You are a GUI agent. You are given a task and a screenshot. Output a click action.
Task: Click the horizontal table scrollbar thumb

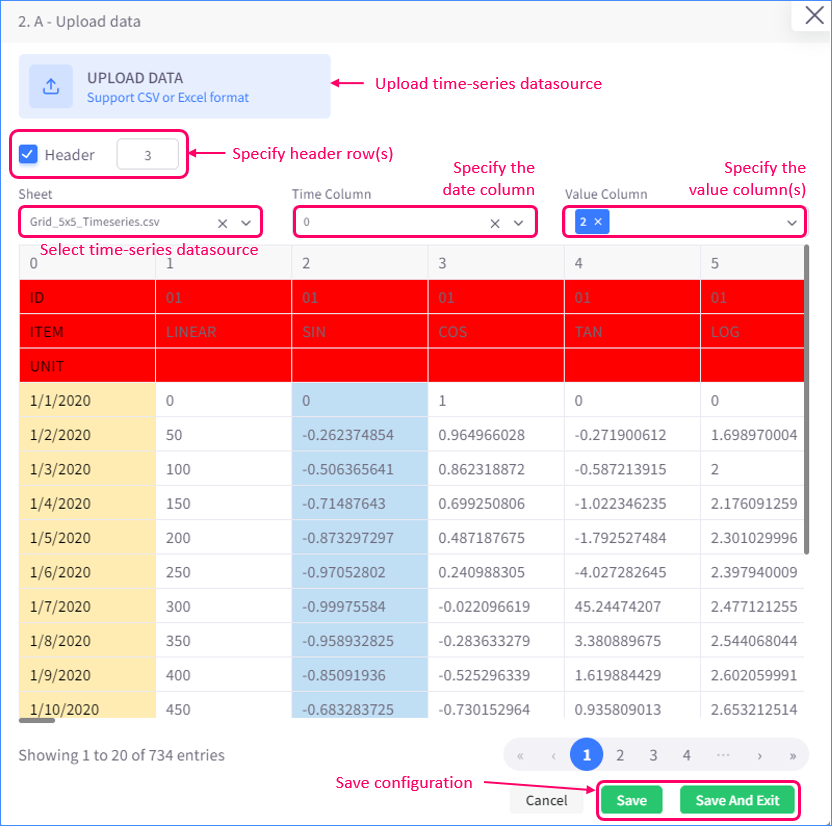37,720
